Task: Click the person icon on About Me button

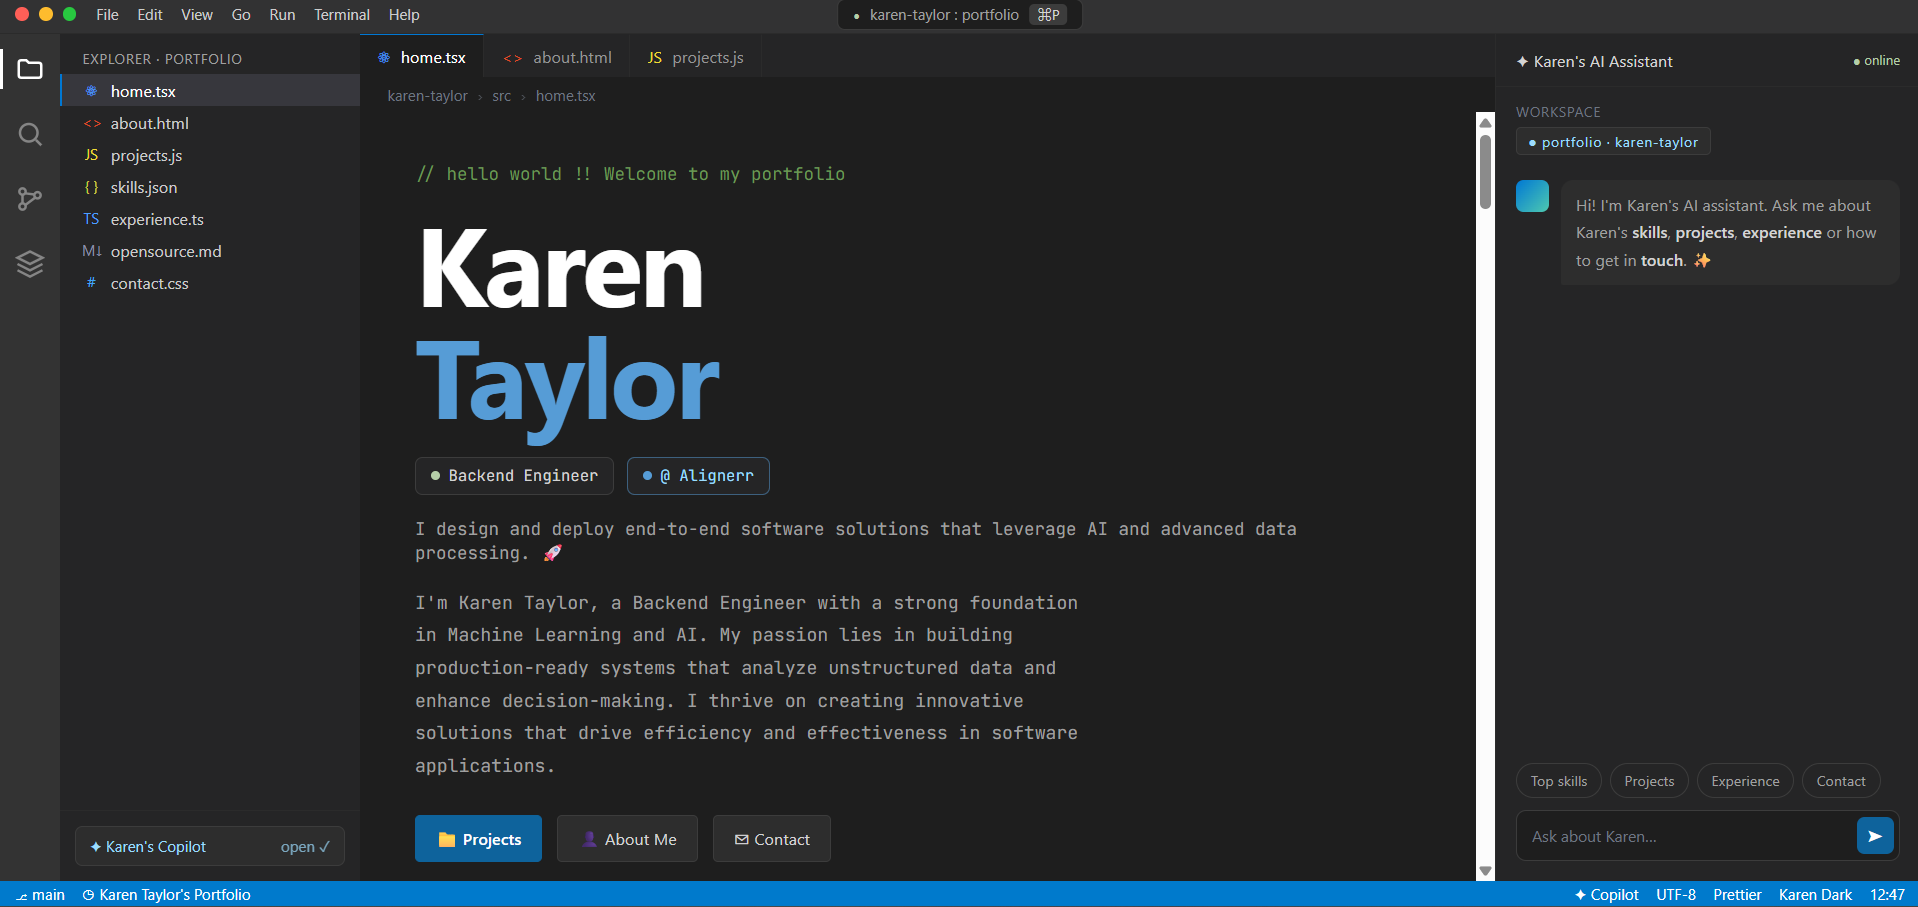Action: [590, 840]
